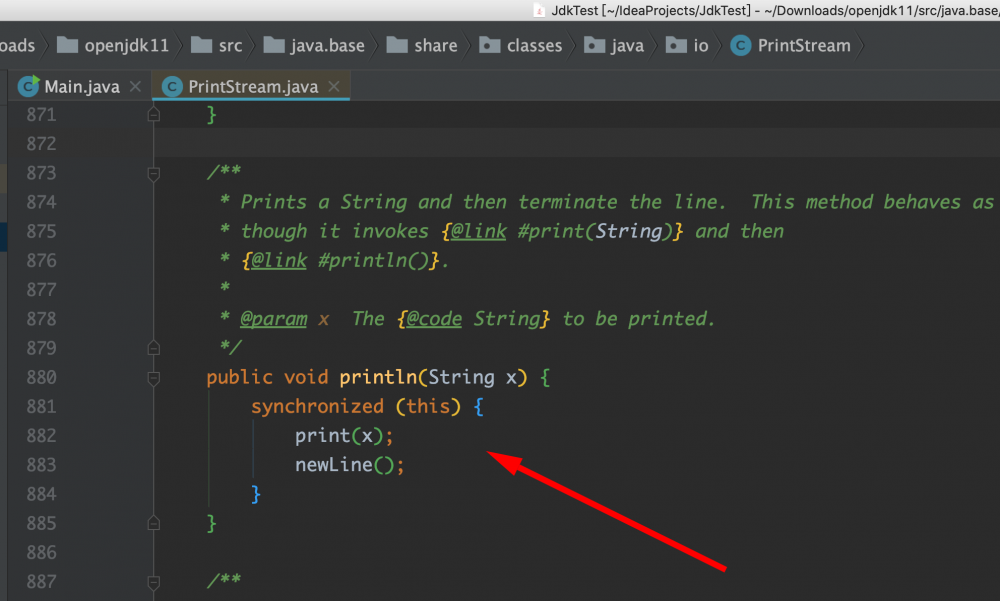This screenshot has width=1000, height=601.
Task: Click the print(x) call on line 882
Action: (339, 436)
